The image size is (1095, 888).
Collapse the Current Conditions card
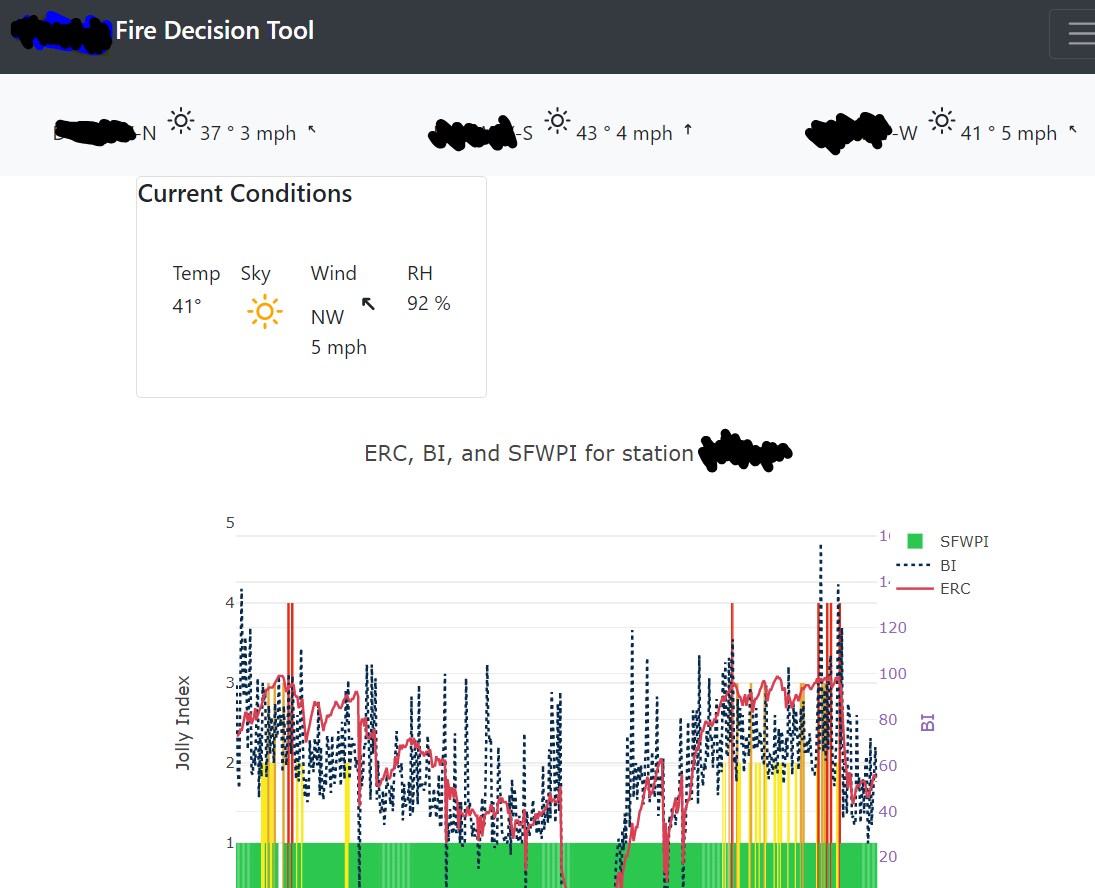tap(244, 193)
